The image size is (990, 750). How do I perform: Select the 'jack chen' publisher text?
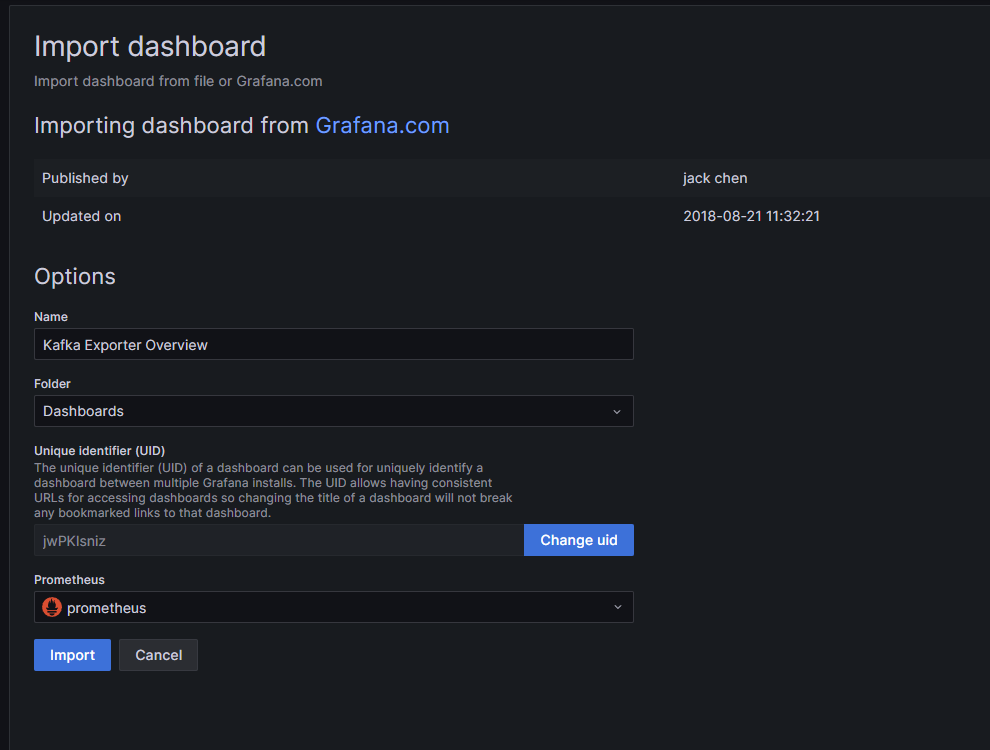(715, 178)
